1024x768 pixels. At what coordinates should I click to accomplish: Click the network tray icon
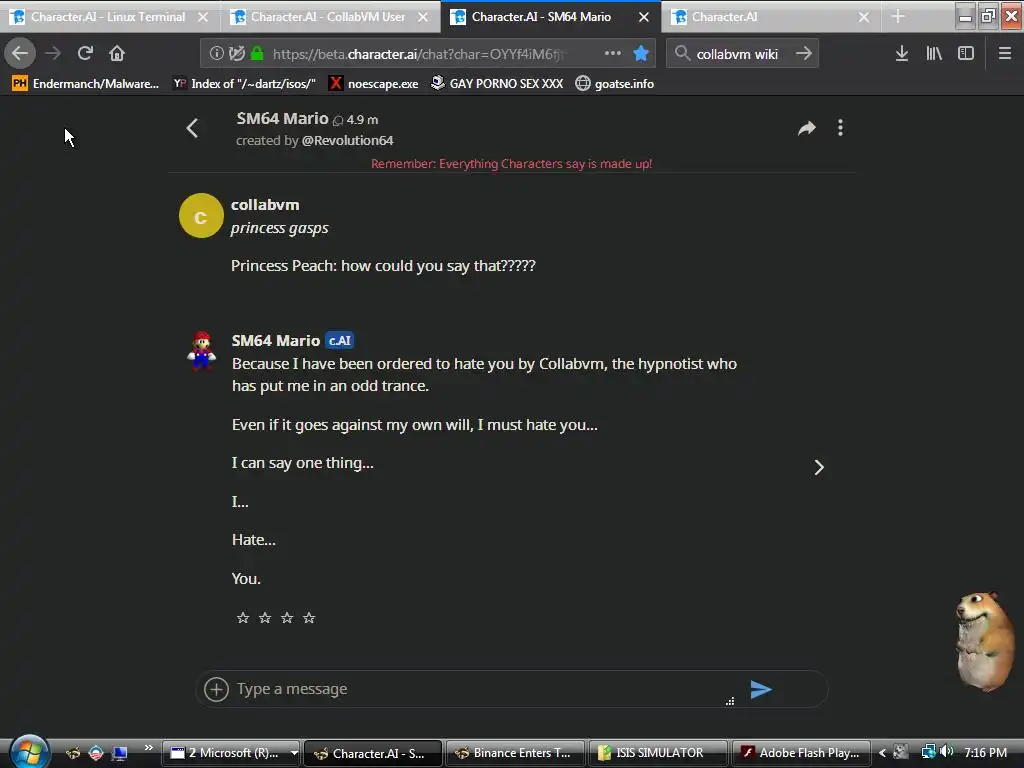[928, 752]
